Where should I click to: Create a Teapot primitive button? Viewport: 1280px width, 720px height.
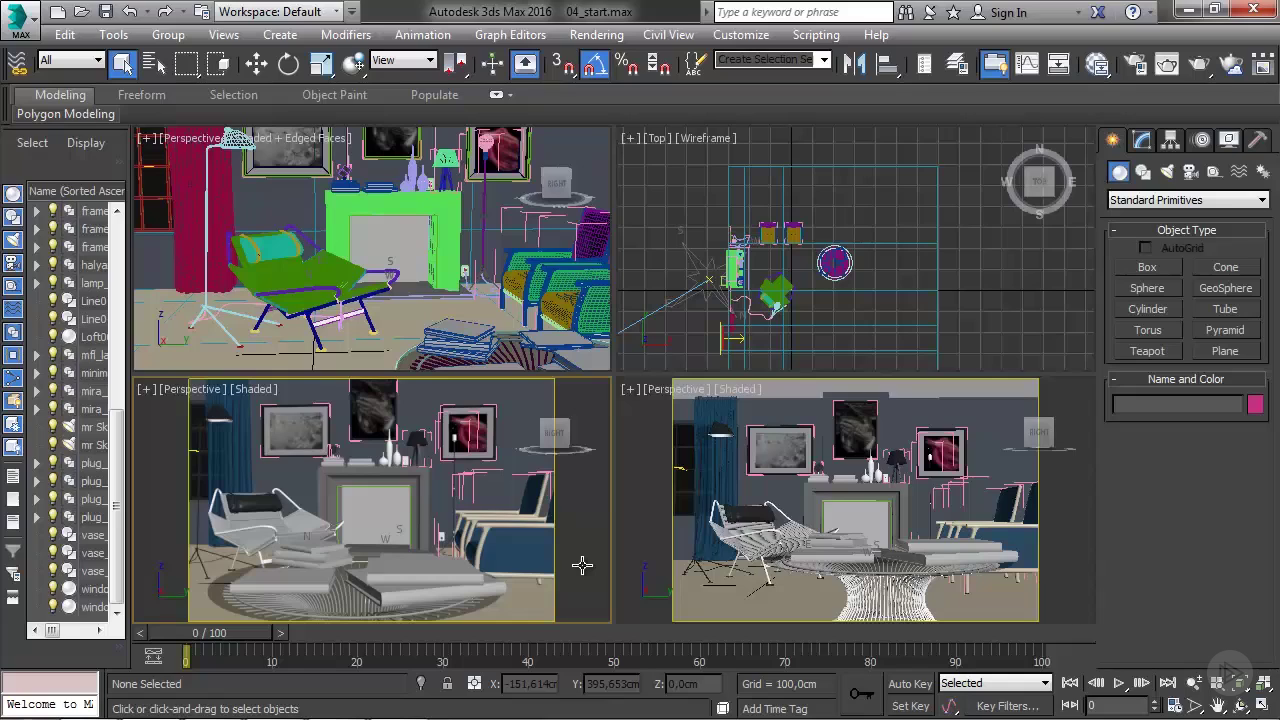1147,351
